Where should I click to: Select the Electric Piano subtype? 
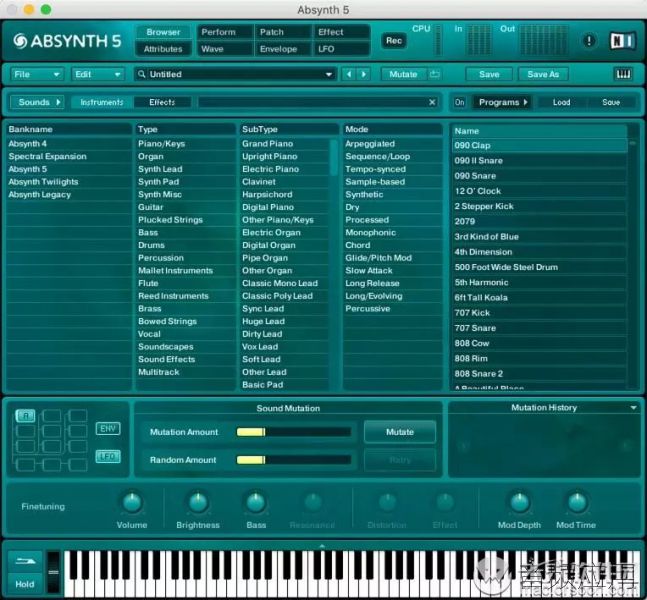click(x=285, y=169)
